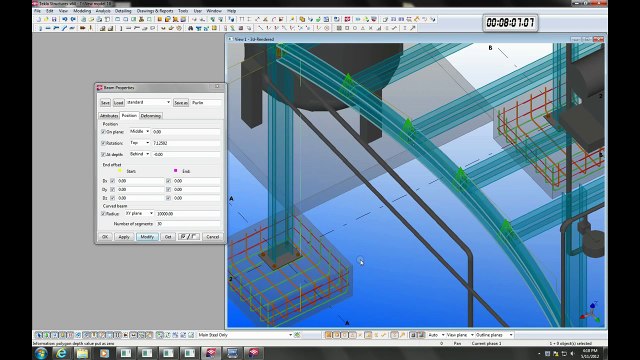Image resolution: width=640 pixels, height=360 pixels.
Task: Toggle the Radius checkbox under Curved beam
Action: tap(103, 213)
